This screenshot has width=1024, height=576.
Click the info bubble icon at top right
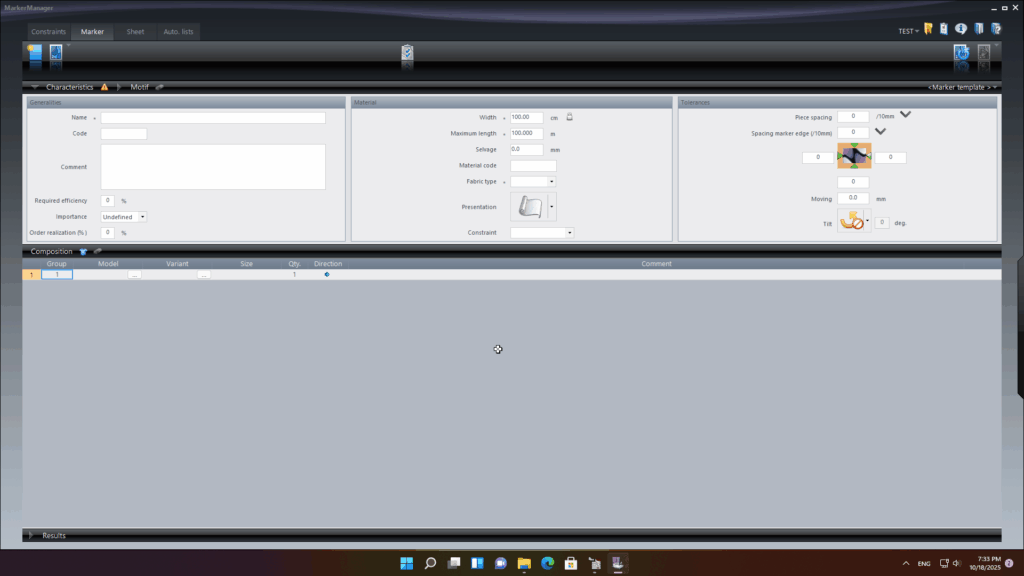pyautogui.click(x=961, y=30)
